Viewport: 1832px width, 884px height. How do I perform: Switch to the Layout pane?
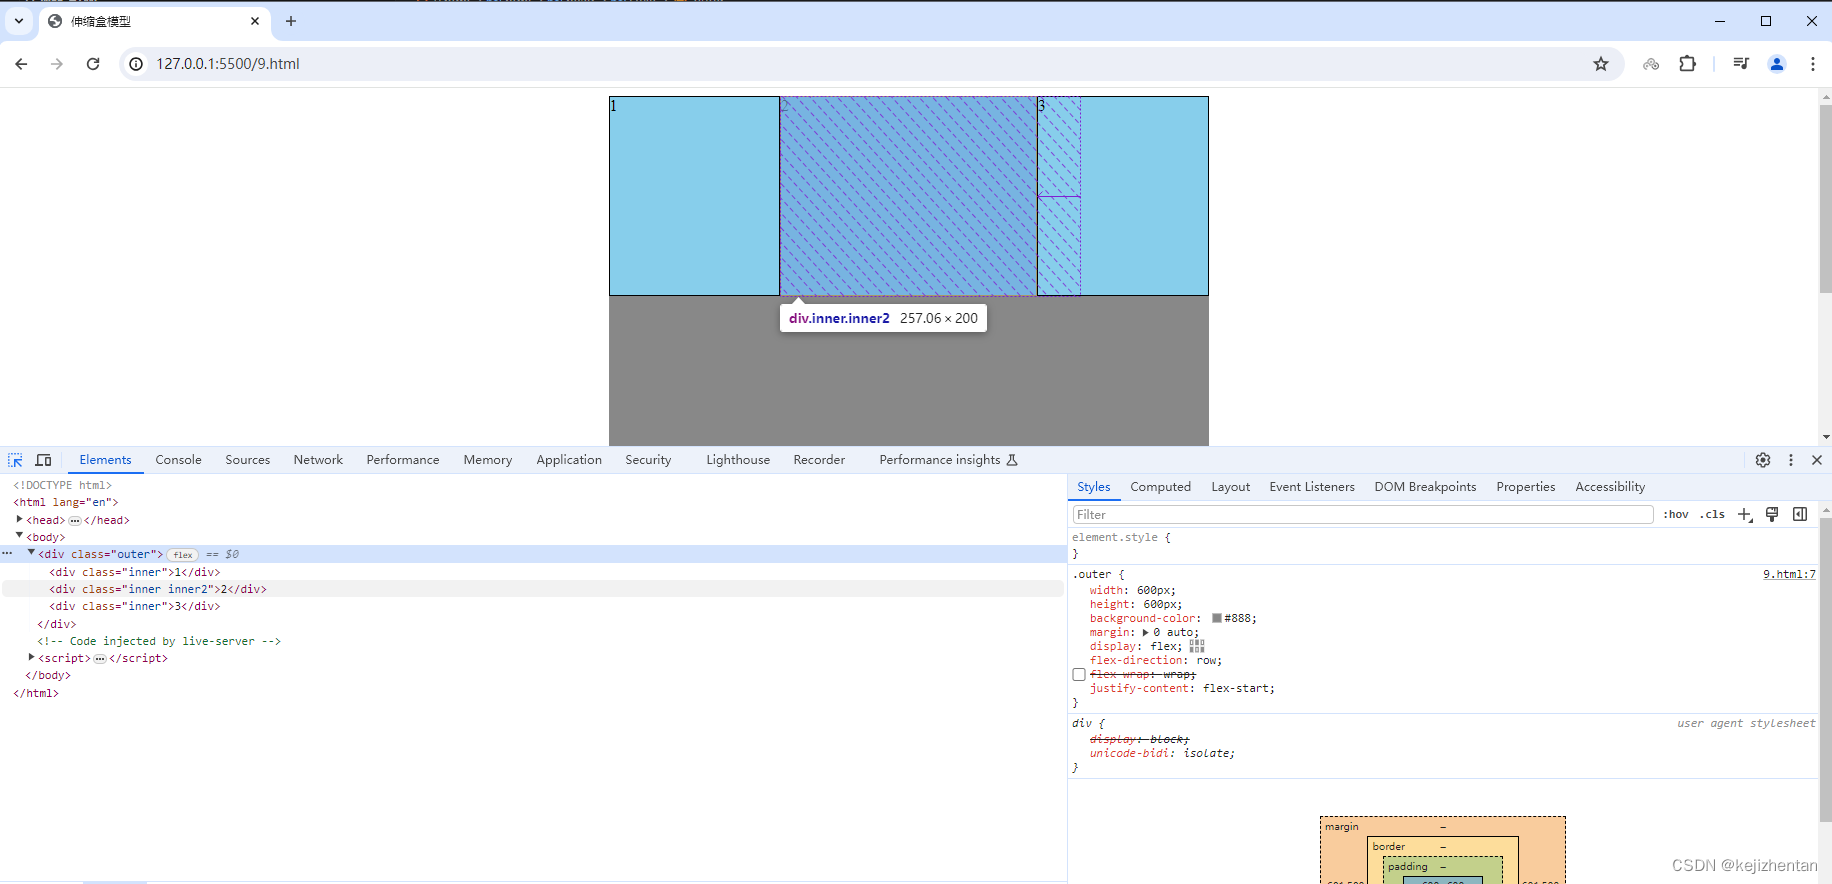(x=1231, y=487)
